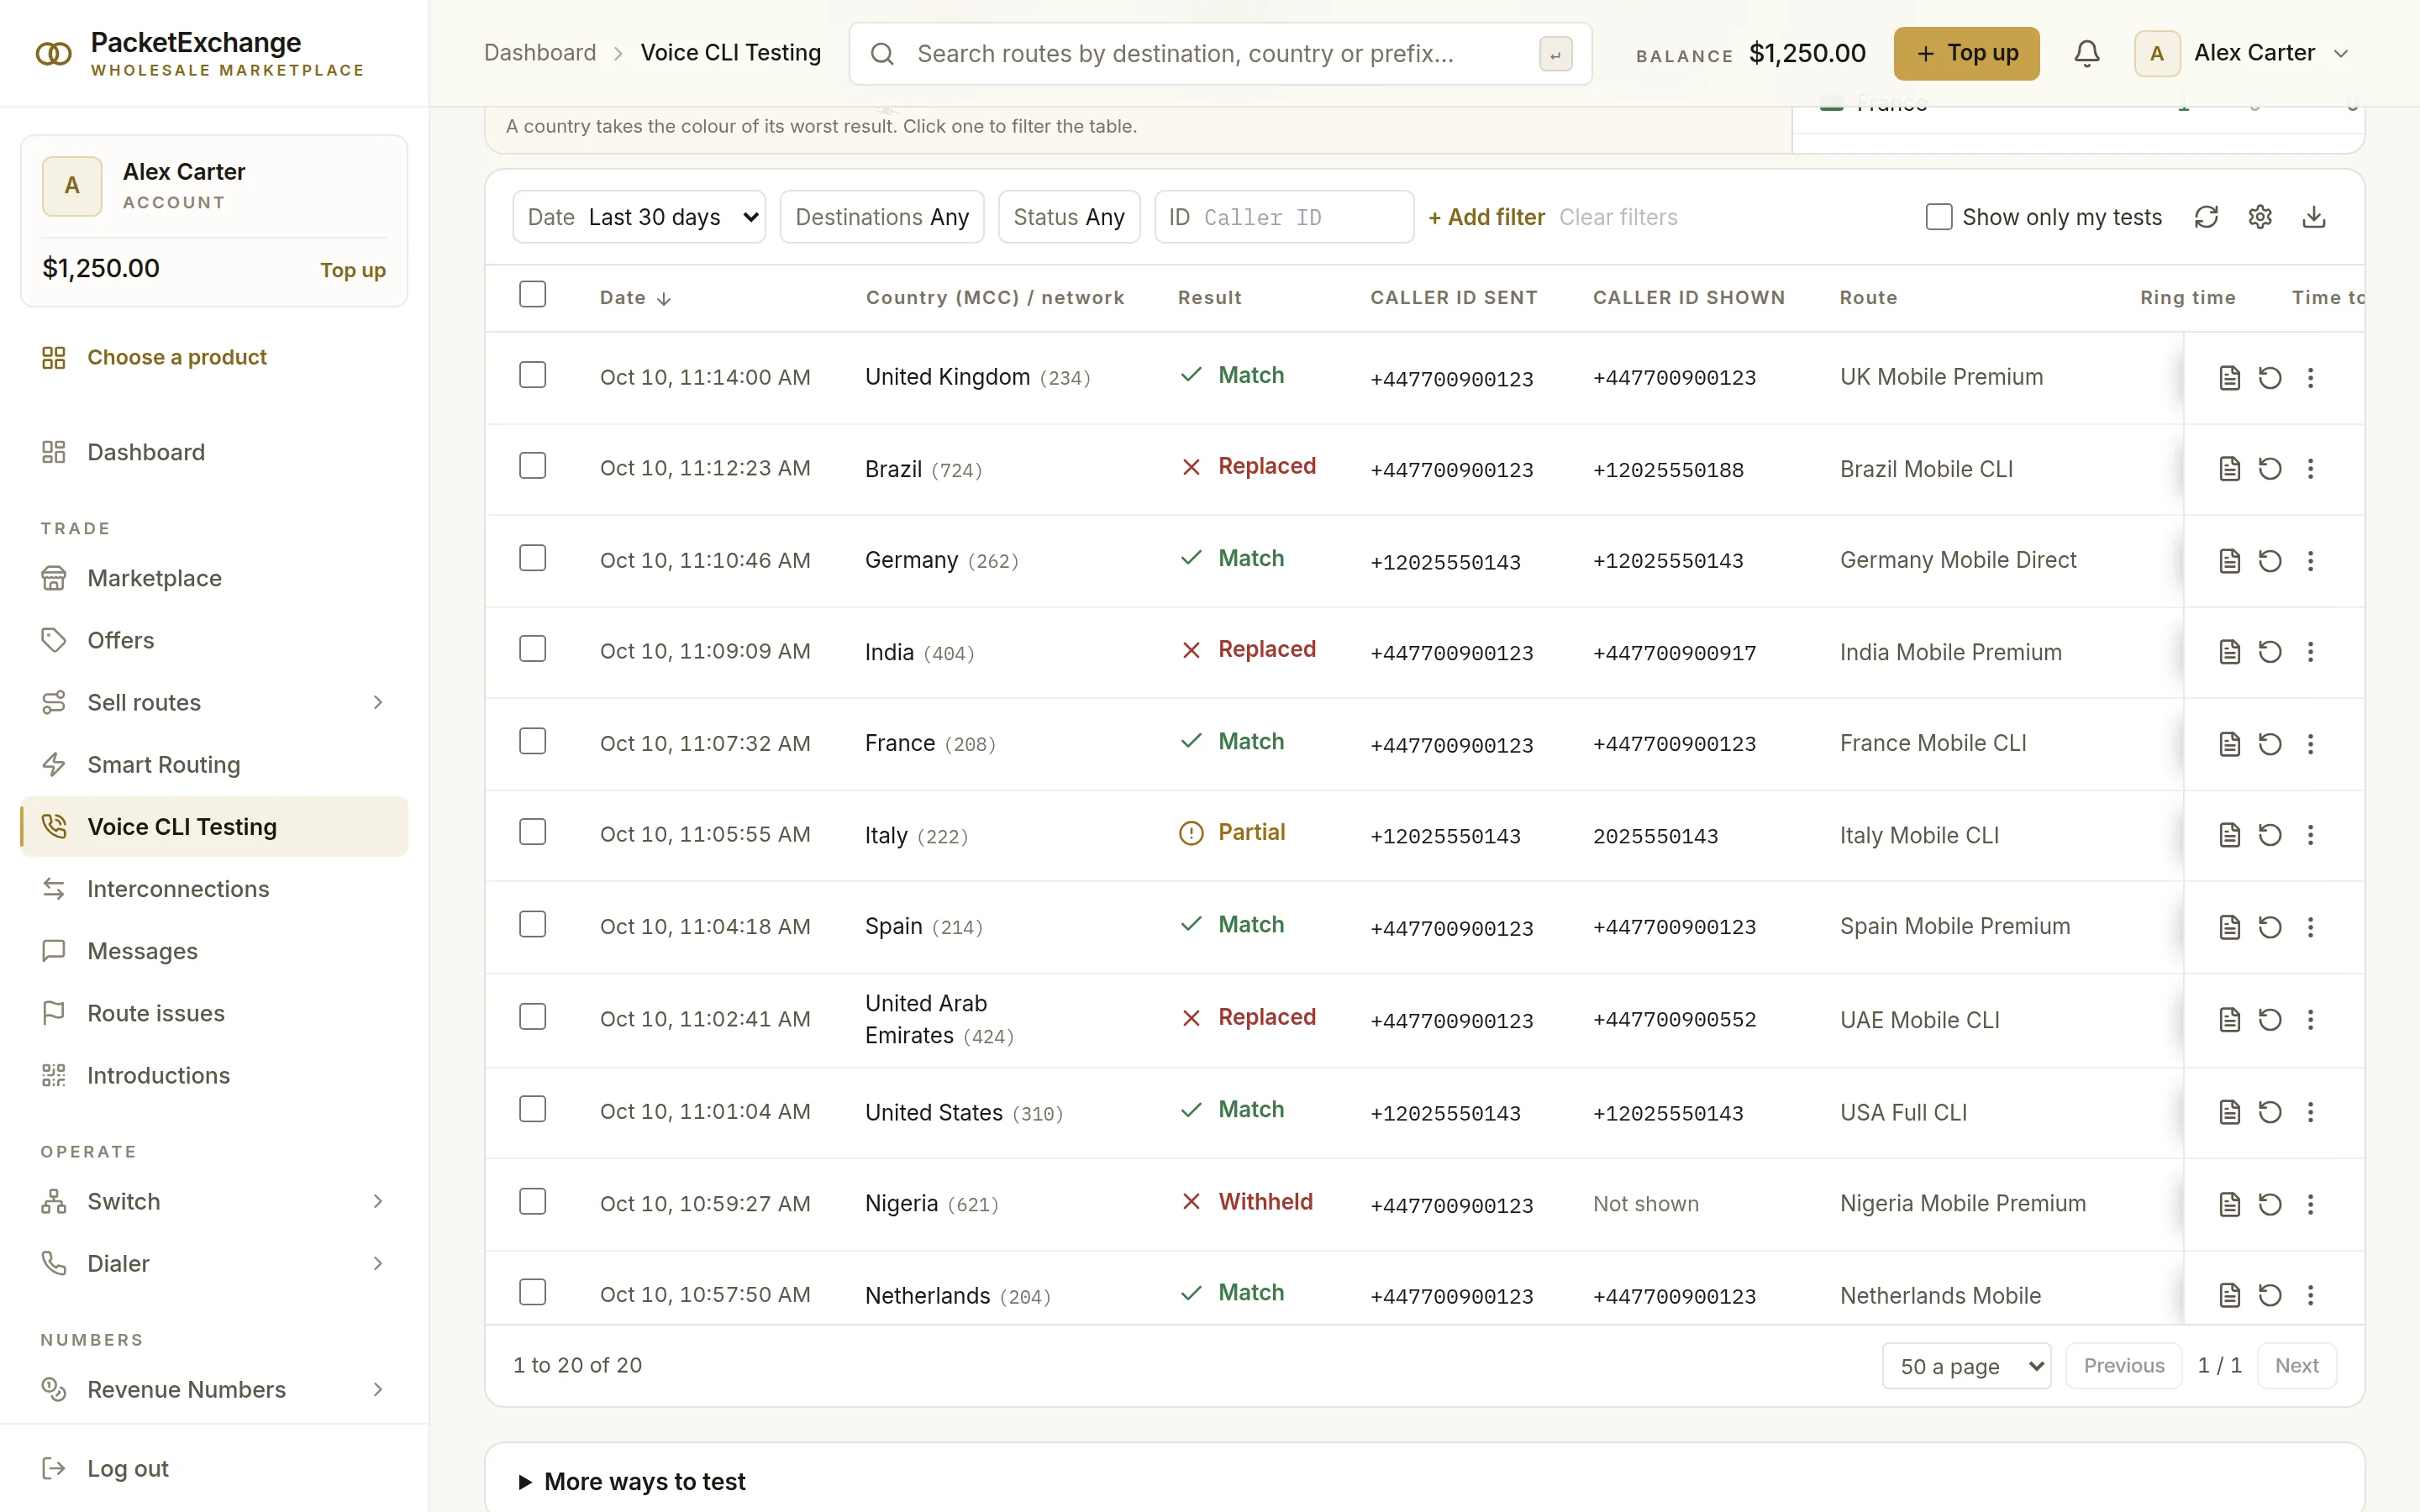Click the download export icon
Image resolution: width=2420 pixels, height=1512 pixels.
point(2314,217)
